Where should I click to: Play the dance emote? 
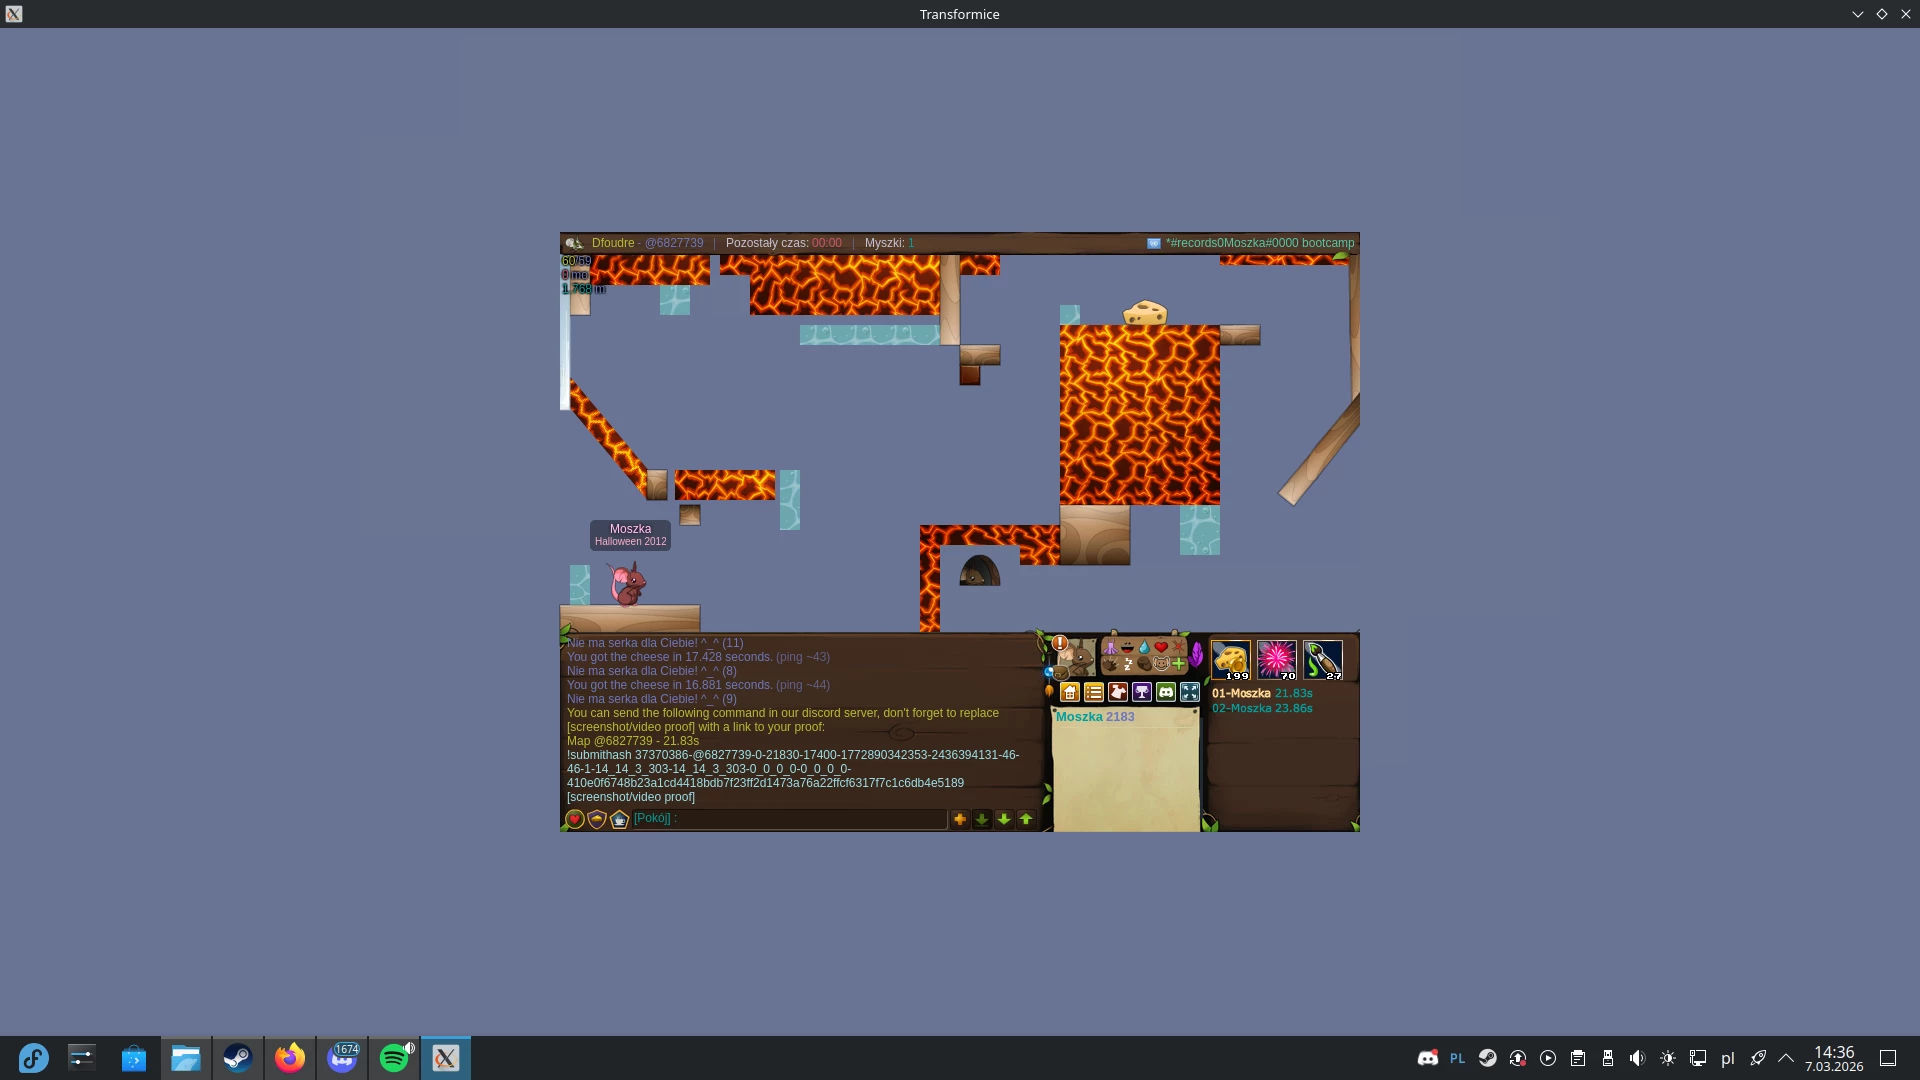tap(1110, 648)
